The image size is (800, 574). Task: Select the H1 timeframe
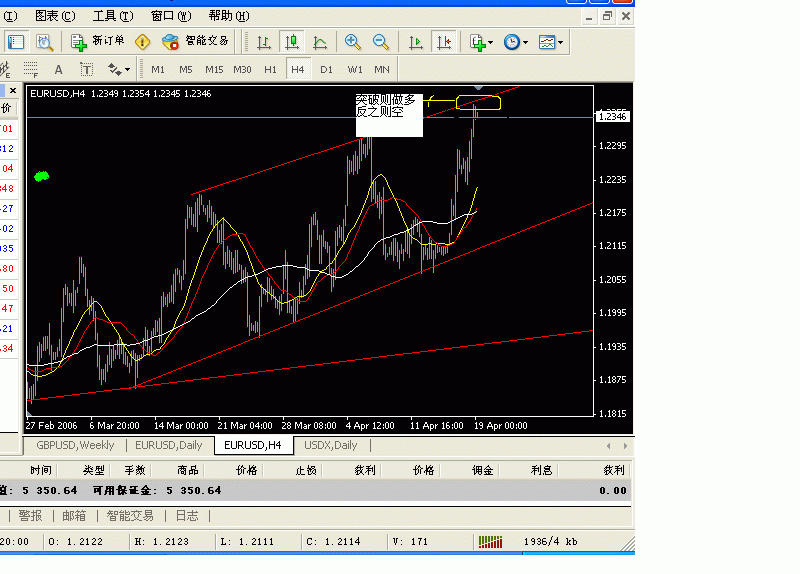270,69
